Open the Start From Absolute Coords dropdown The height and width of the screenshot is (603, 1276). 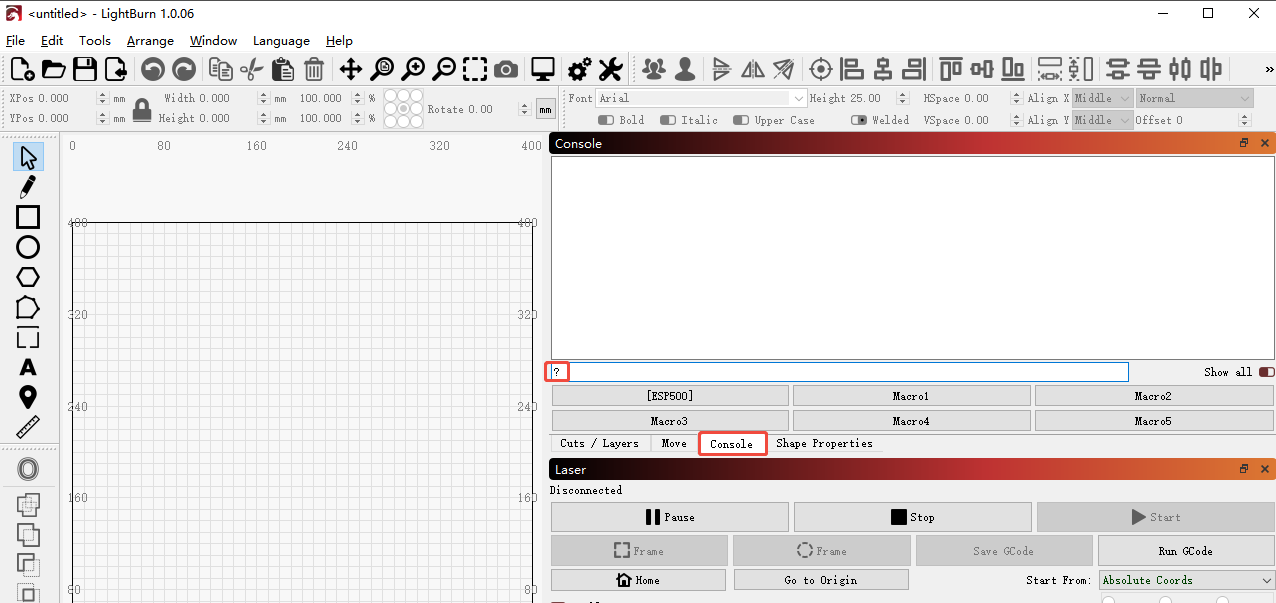click(1186, 580)
